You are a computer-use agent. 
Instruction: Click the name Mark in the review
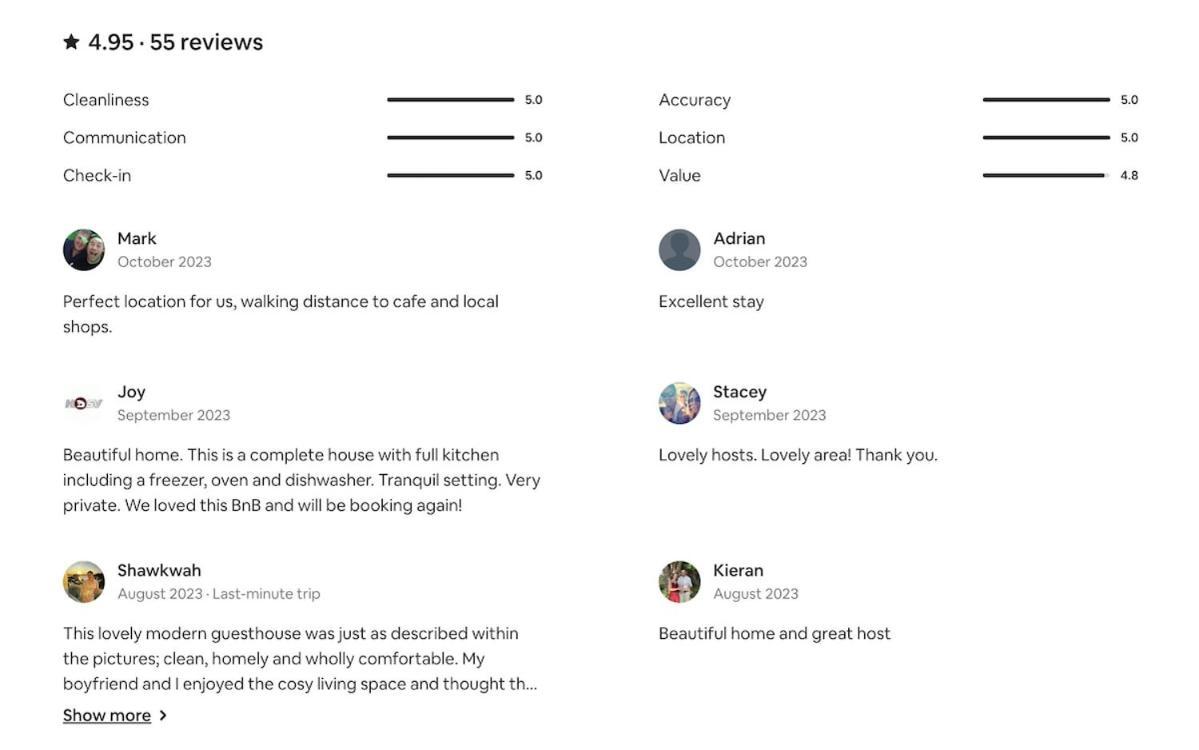point(137,239)
